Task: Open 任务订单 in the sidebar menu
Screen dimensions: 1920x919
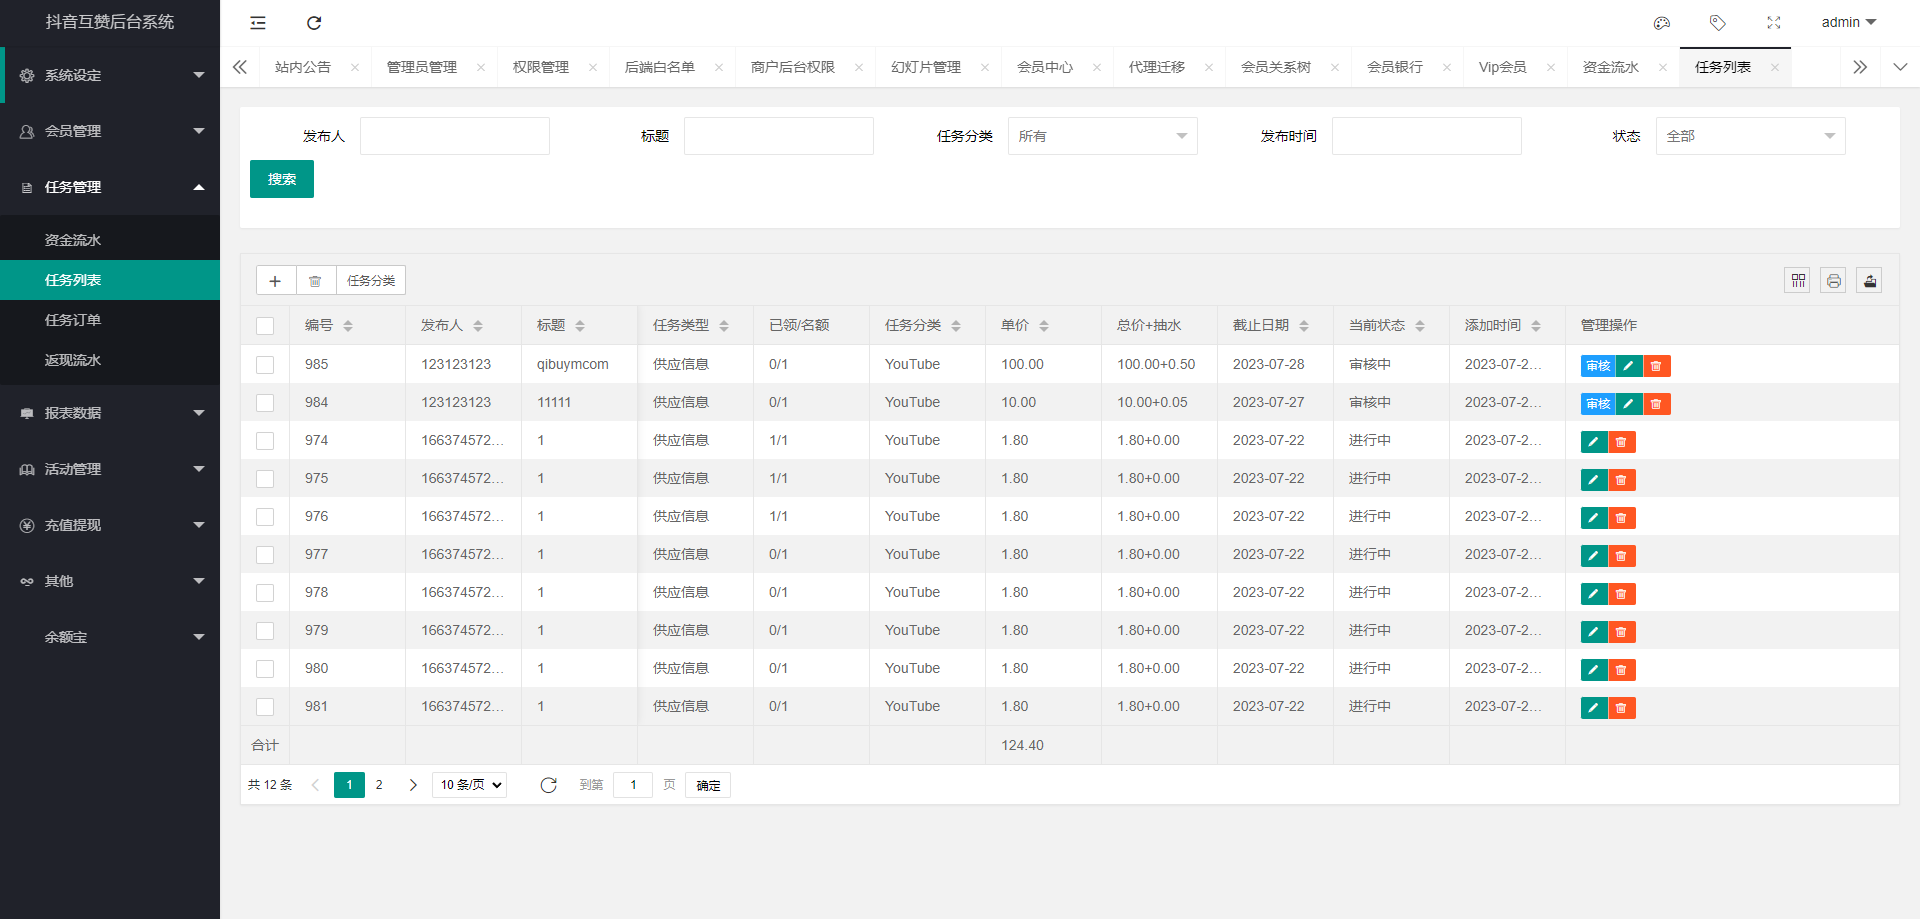Action: [73, 320]
